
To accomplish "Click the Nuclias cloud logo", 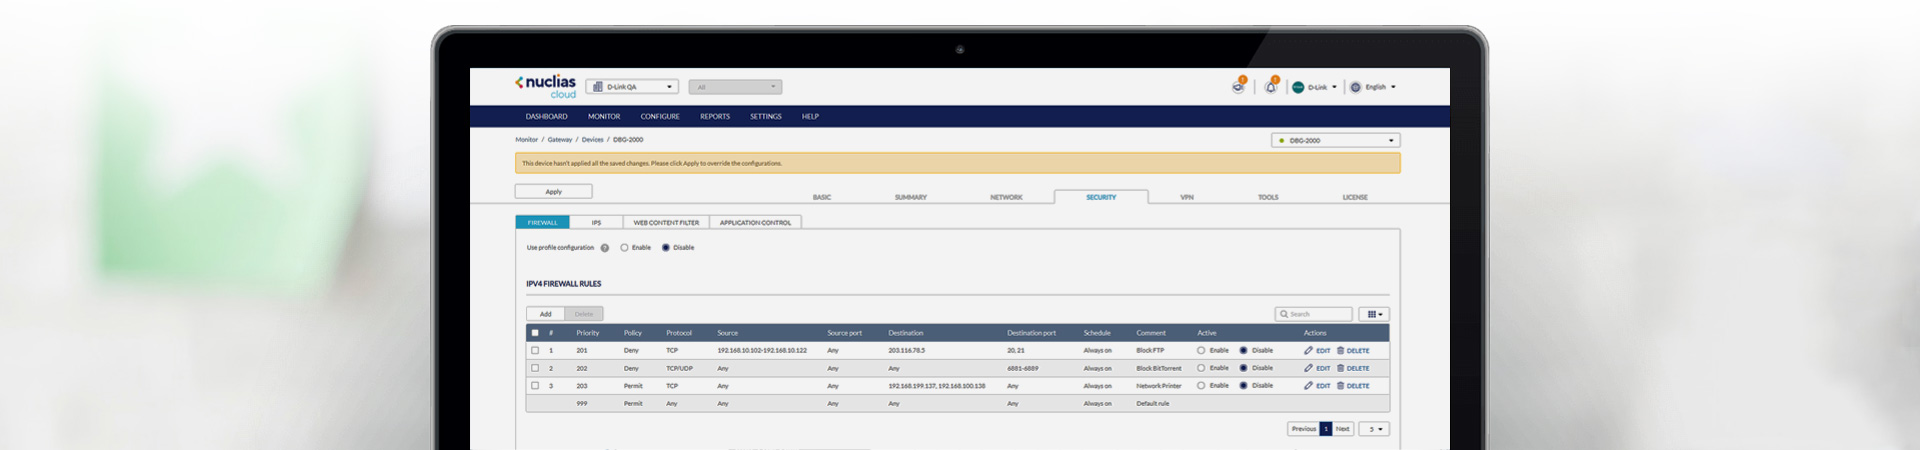I will tap(546, 86).
